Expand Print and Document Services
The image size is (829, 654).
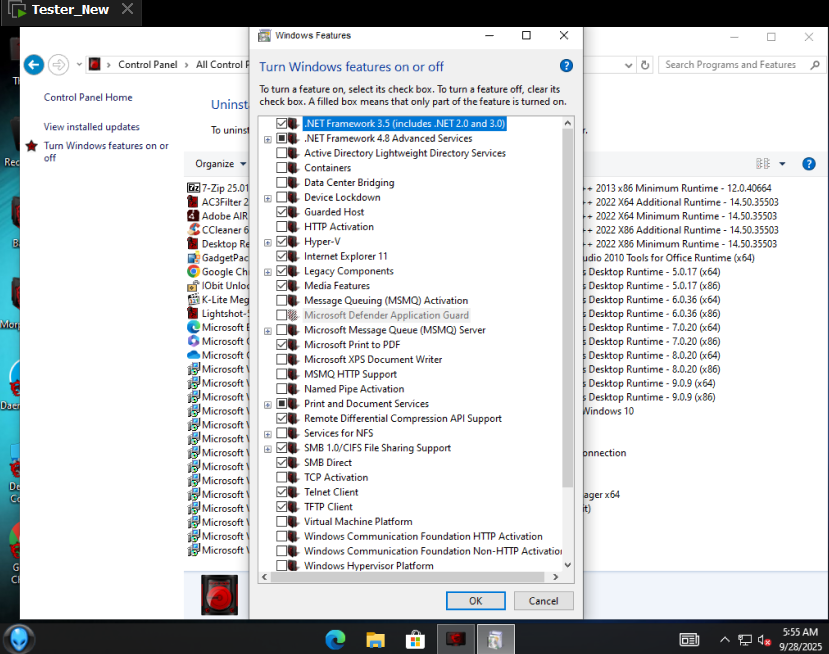tap(268, 405)
